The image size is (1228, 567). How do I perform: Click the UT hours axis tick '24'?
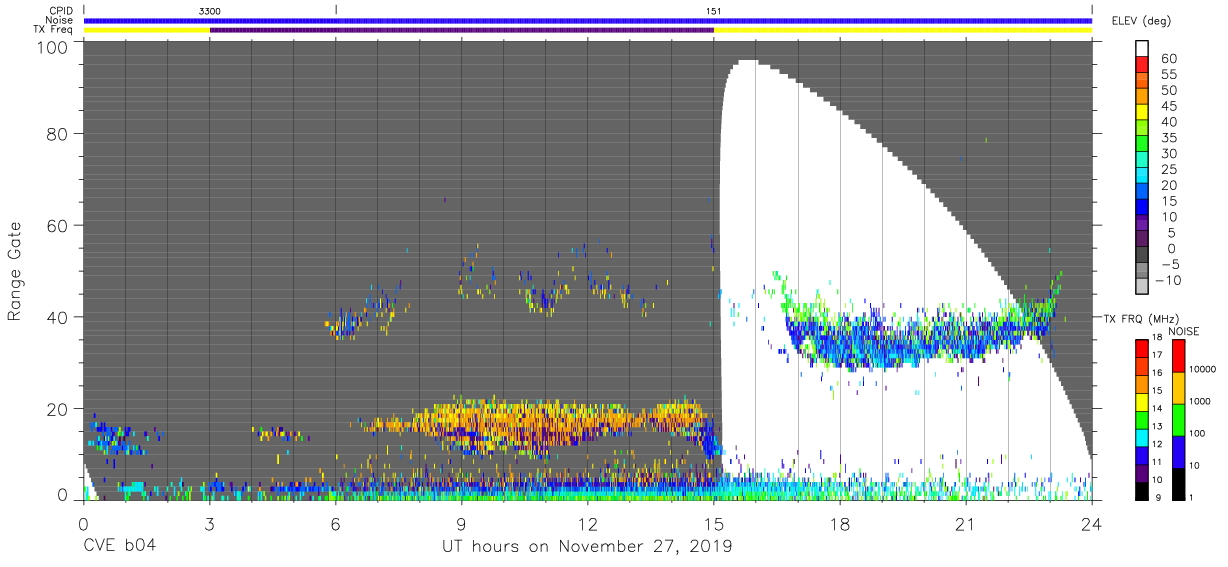1091,523
